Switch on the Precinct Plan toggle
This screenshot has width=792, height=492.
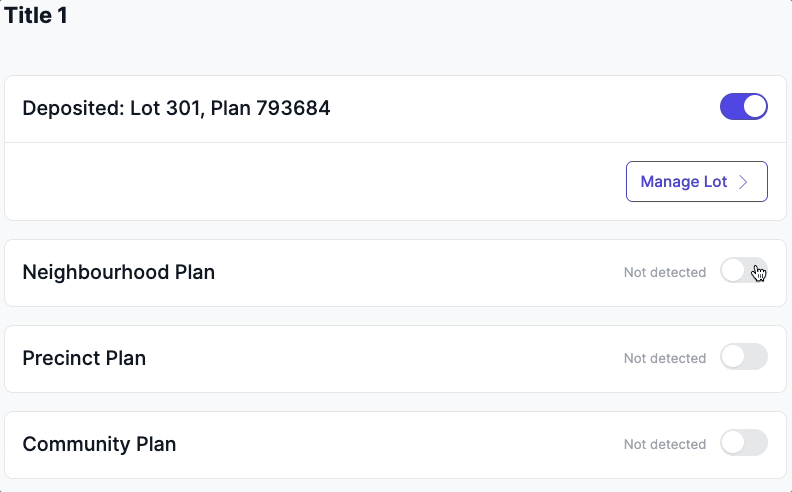click(x=743, y=357)
